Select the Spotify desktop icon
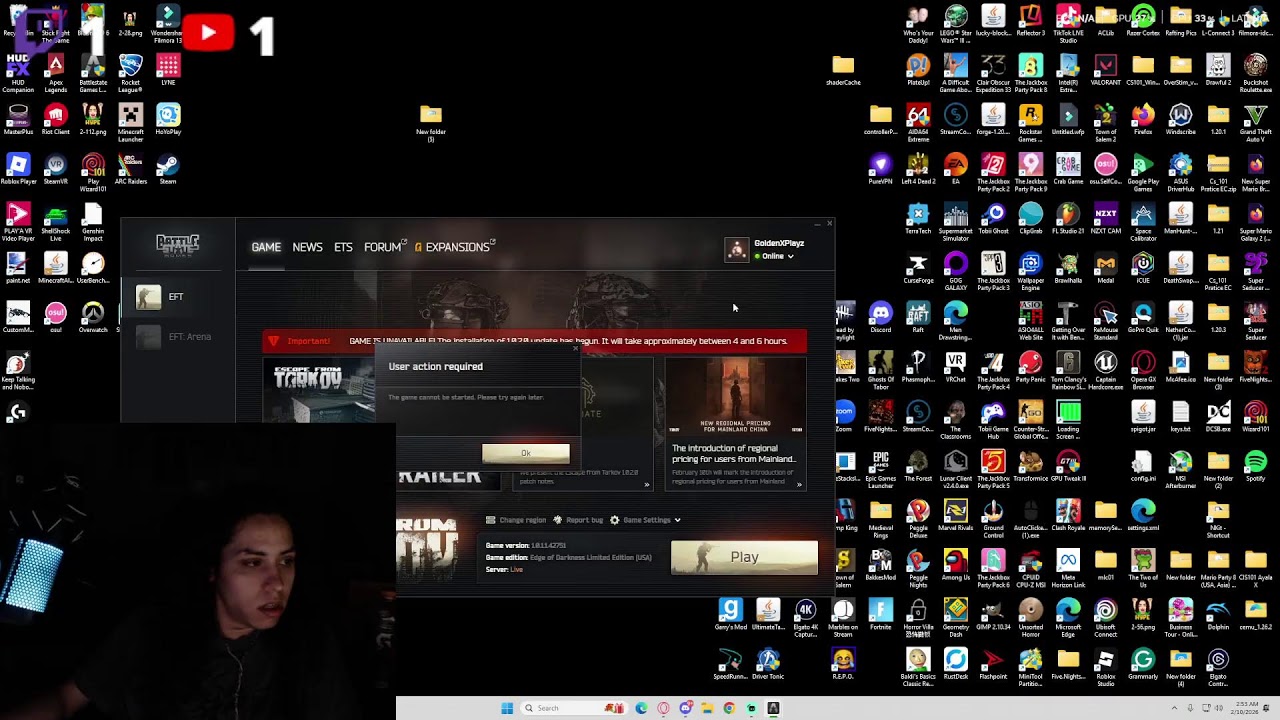1280x720 pixels. [x=1256, y=464]
